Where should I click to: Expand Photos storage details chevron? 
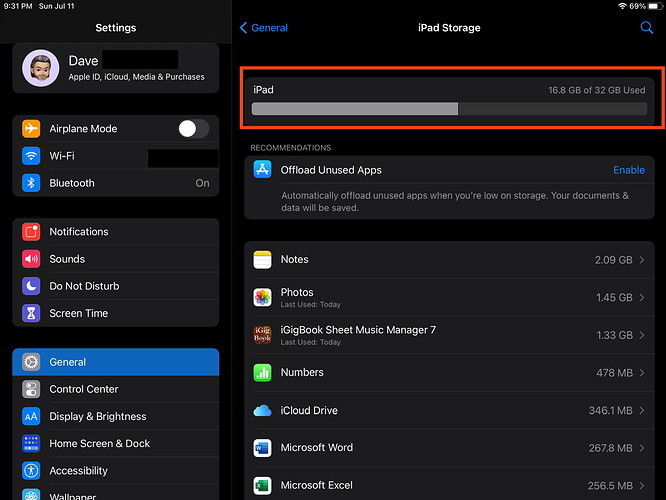pyautogui.click(x=642, y=297)
